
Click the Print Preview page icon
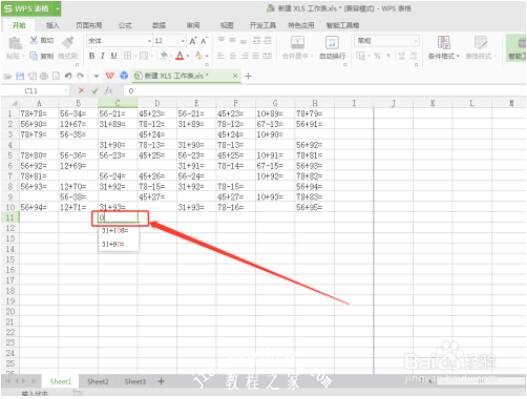[x=56, y=76]
